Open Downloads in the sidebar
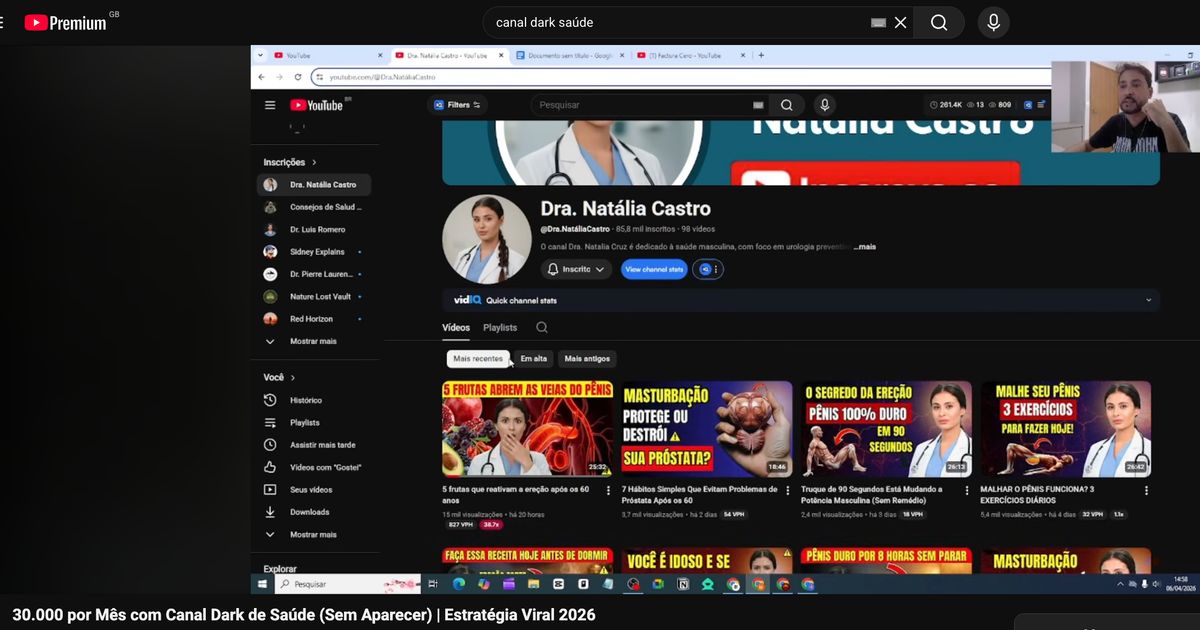This screenshot has width=1200, height=630. (310, 512)
